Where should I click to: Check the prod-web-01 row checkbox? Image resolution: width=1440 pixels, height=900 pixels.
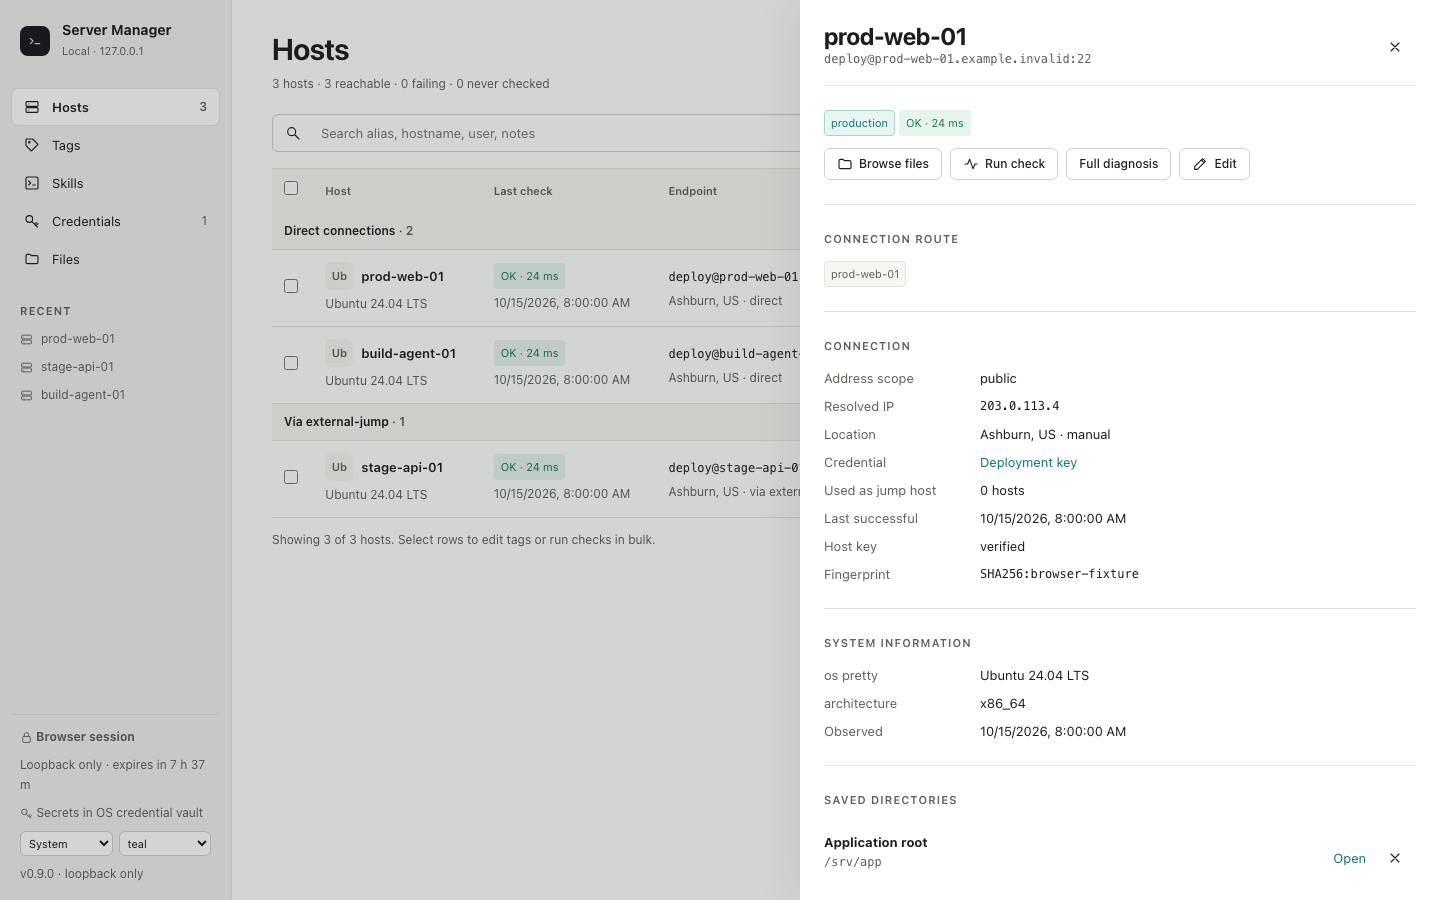(291, 286)
